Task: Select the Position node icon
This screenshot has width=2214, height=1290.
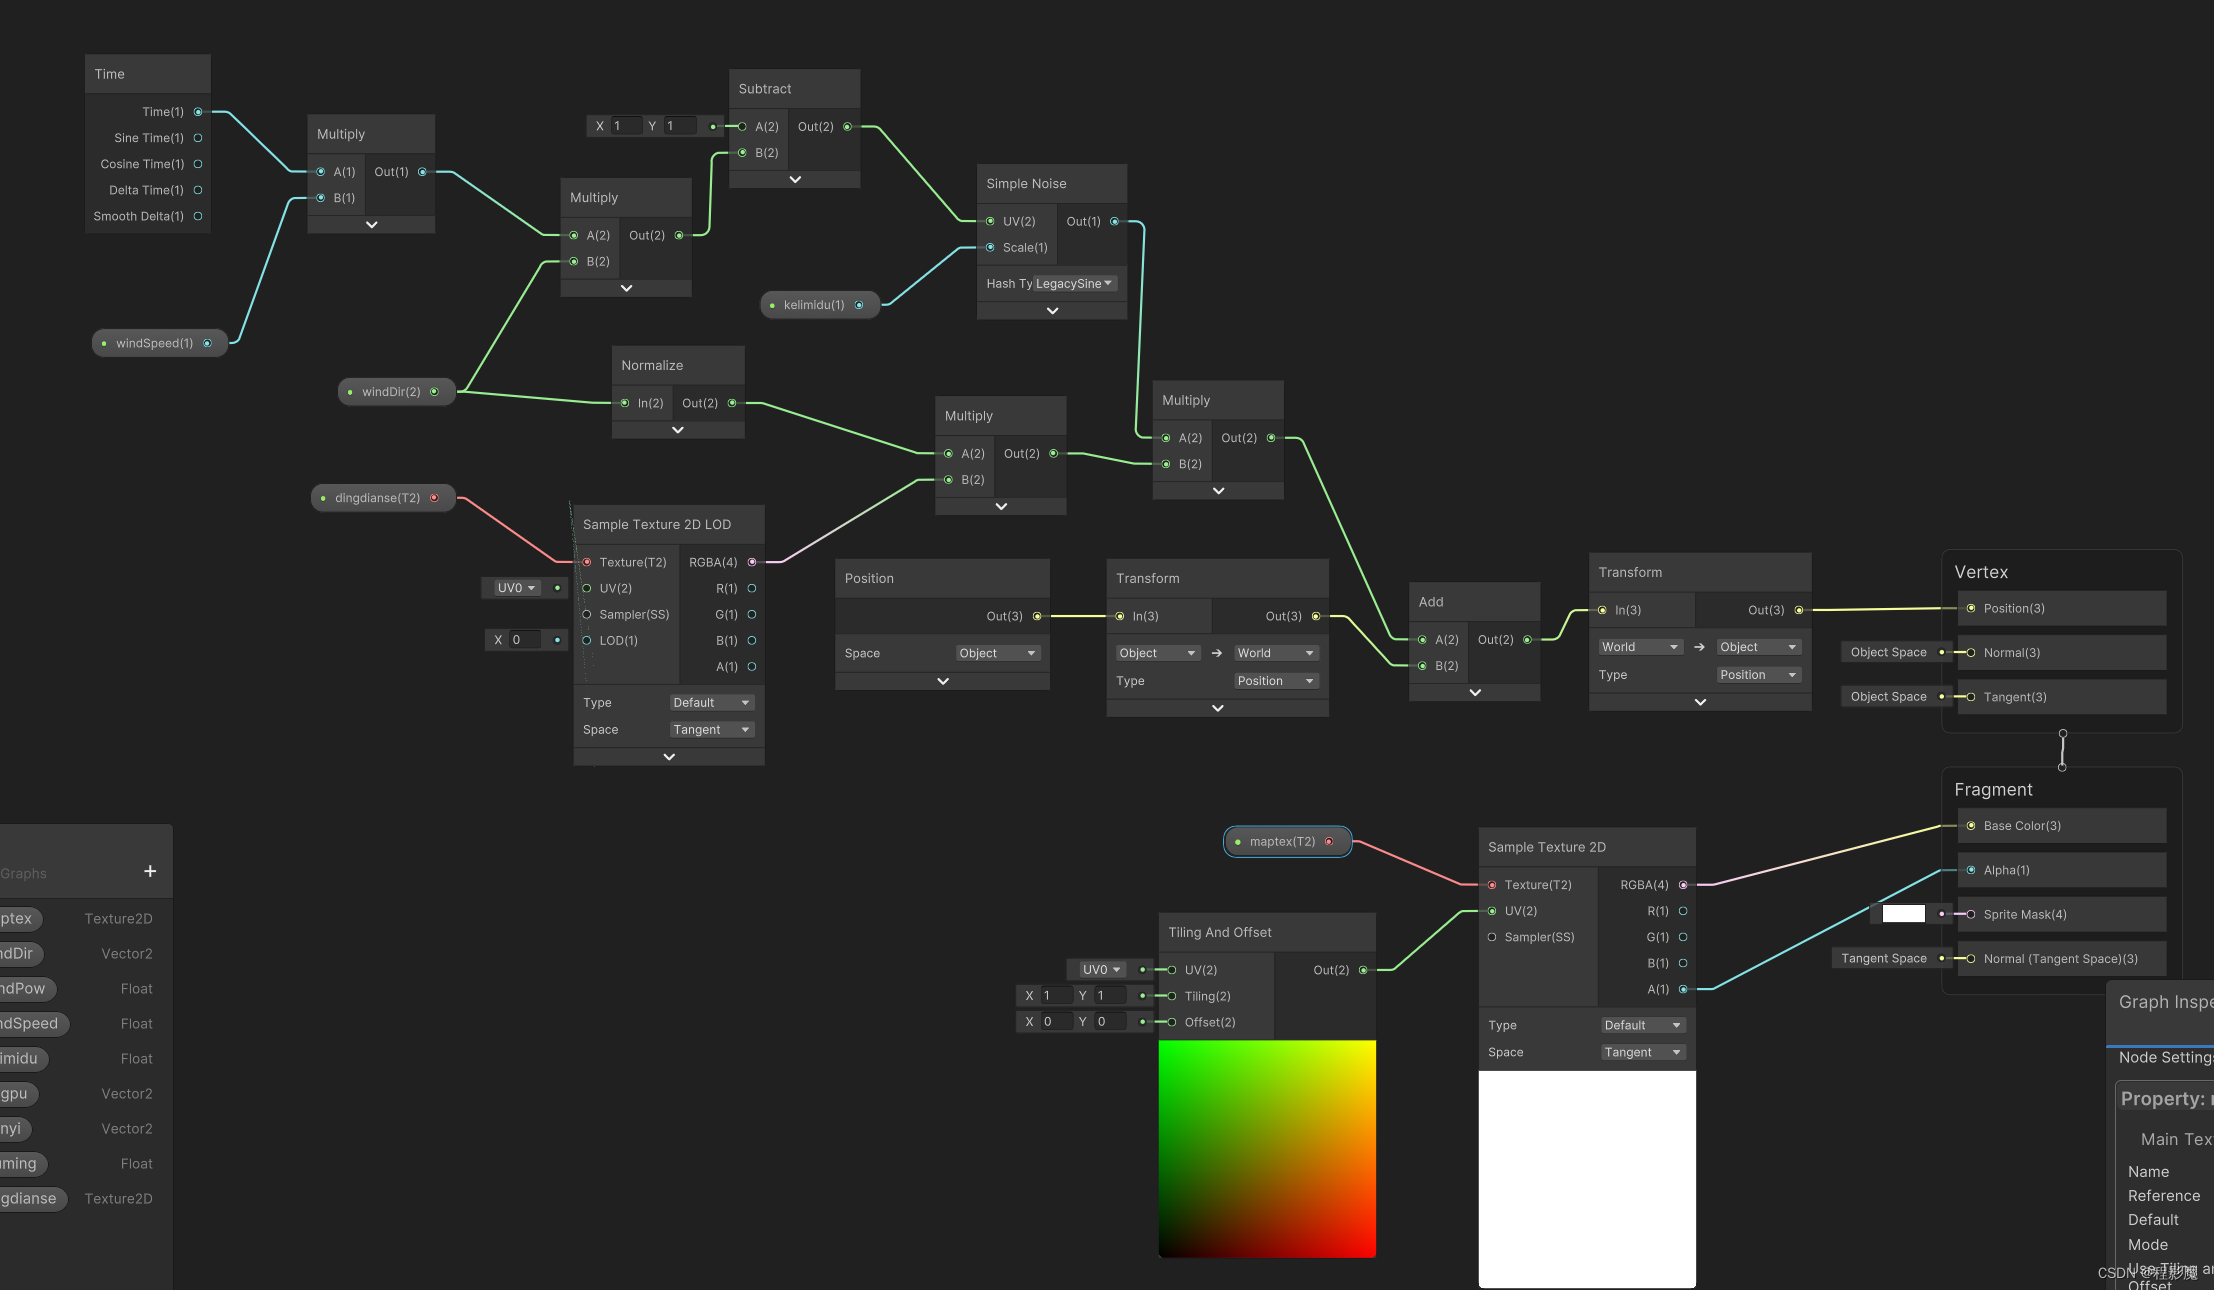Action: (869, 577)
